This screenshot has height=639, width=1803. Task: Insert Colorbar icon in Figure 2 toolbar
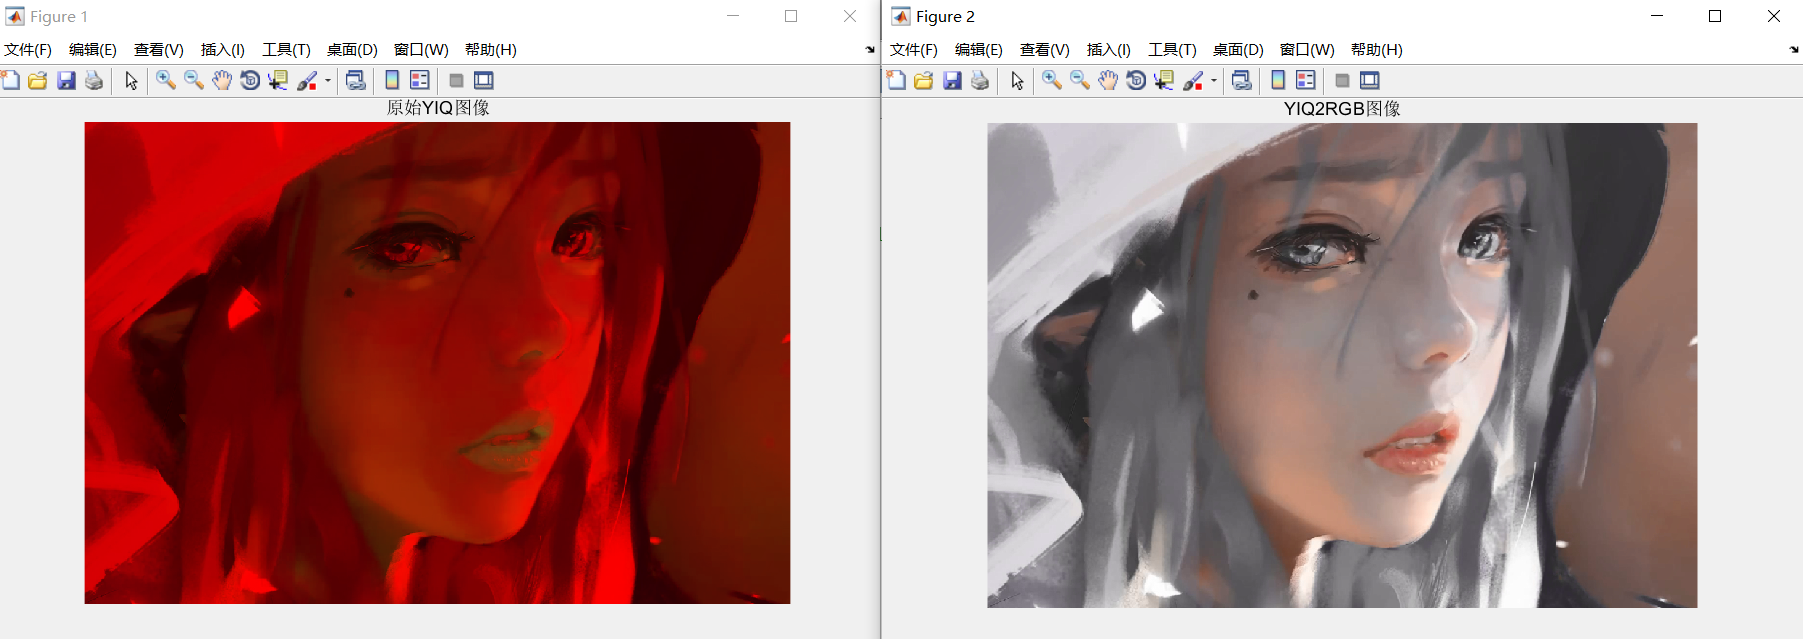1278,81
